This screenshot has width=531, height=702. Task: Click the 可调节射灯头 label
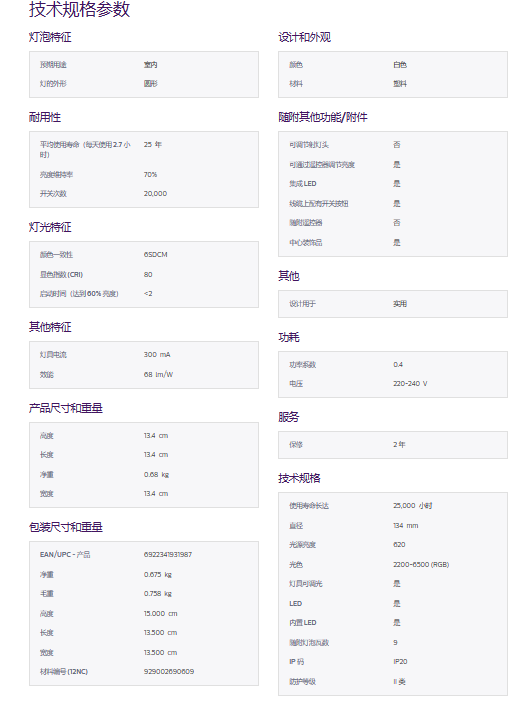coord(309,144)
